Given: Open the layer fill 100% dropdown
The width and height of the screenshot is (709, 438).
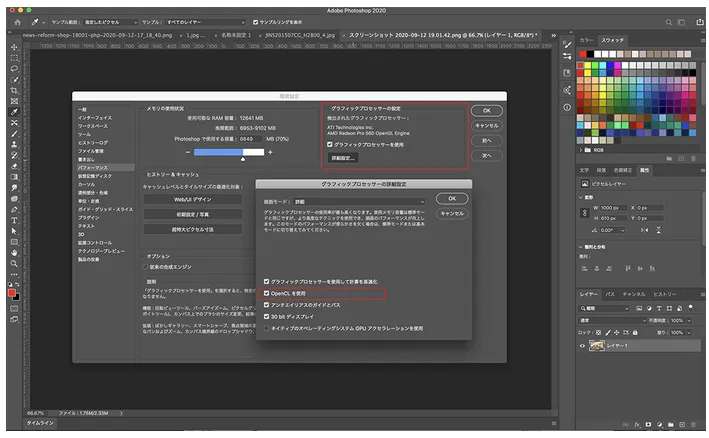Looking at the screenshot, I should pyautogui.click(x=689, y=333).
